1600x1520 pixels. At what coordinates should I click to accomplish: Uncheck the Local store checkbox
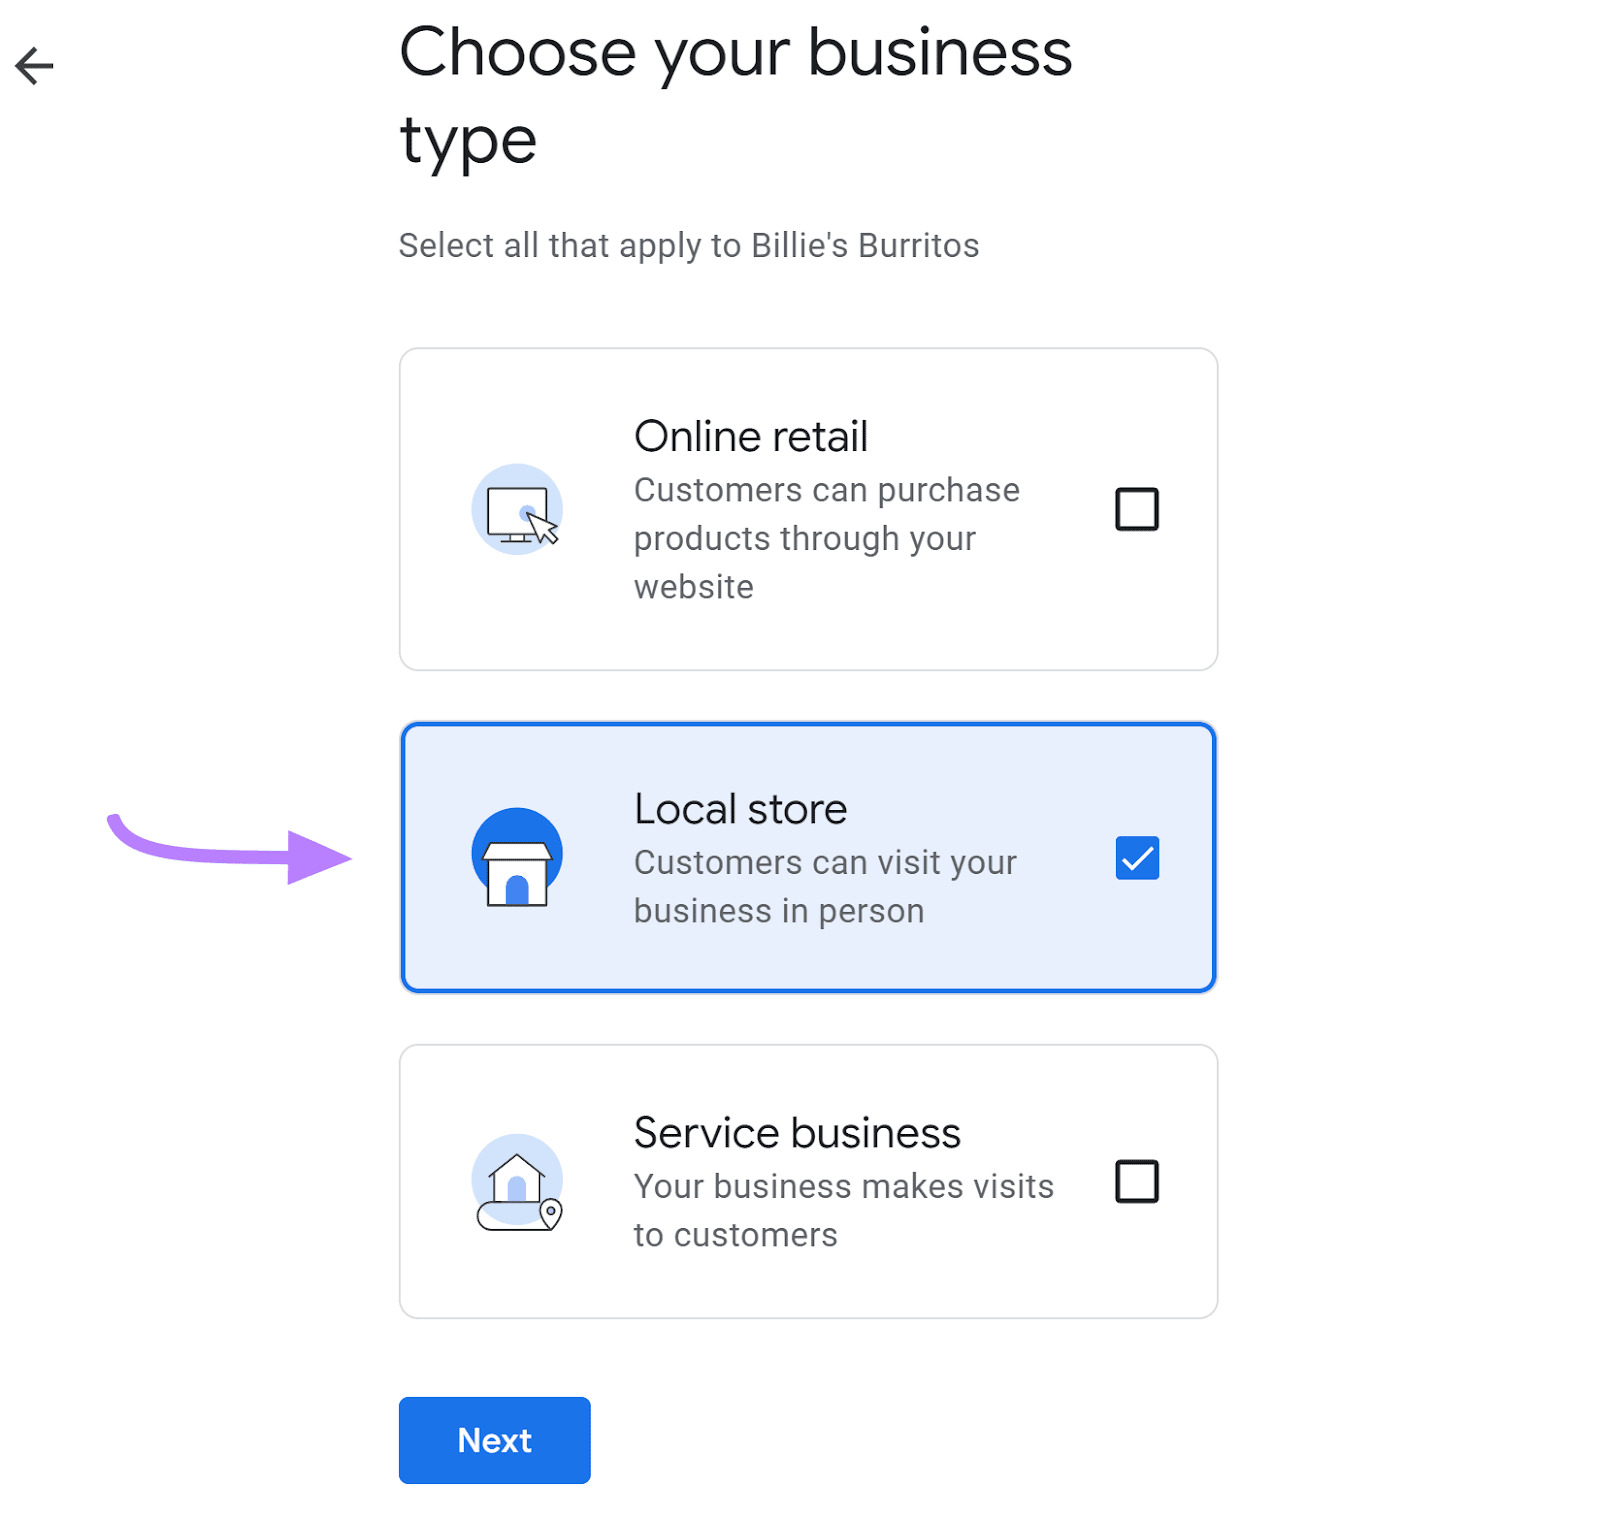[1136, 858]
